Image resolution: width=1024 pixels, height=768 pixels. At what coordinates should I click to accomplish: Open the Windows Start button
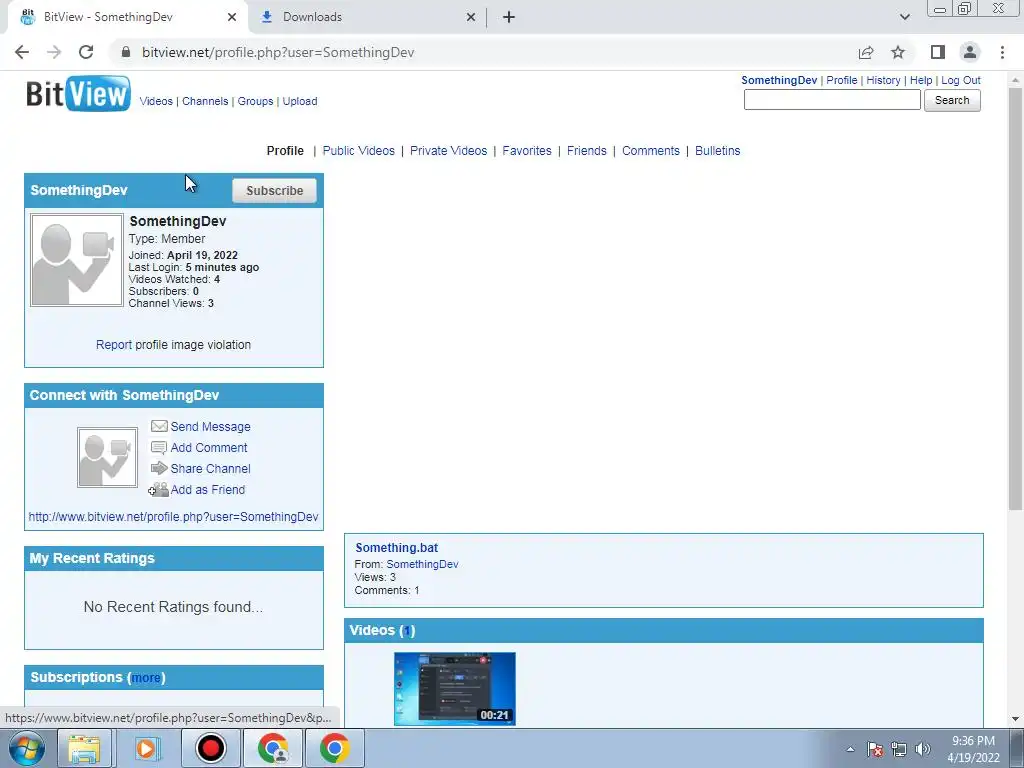tap(26, 748)
